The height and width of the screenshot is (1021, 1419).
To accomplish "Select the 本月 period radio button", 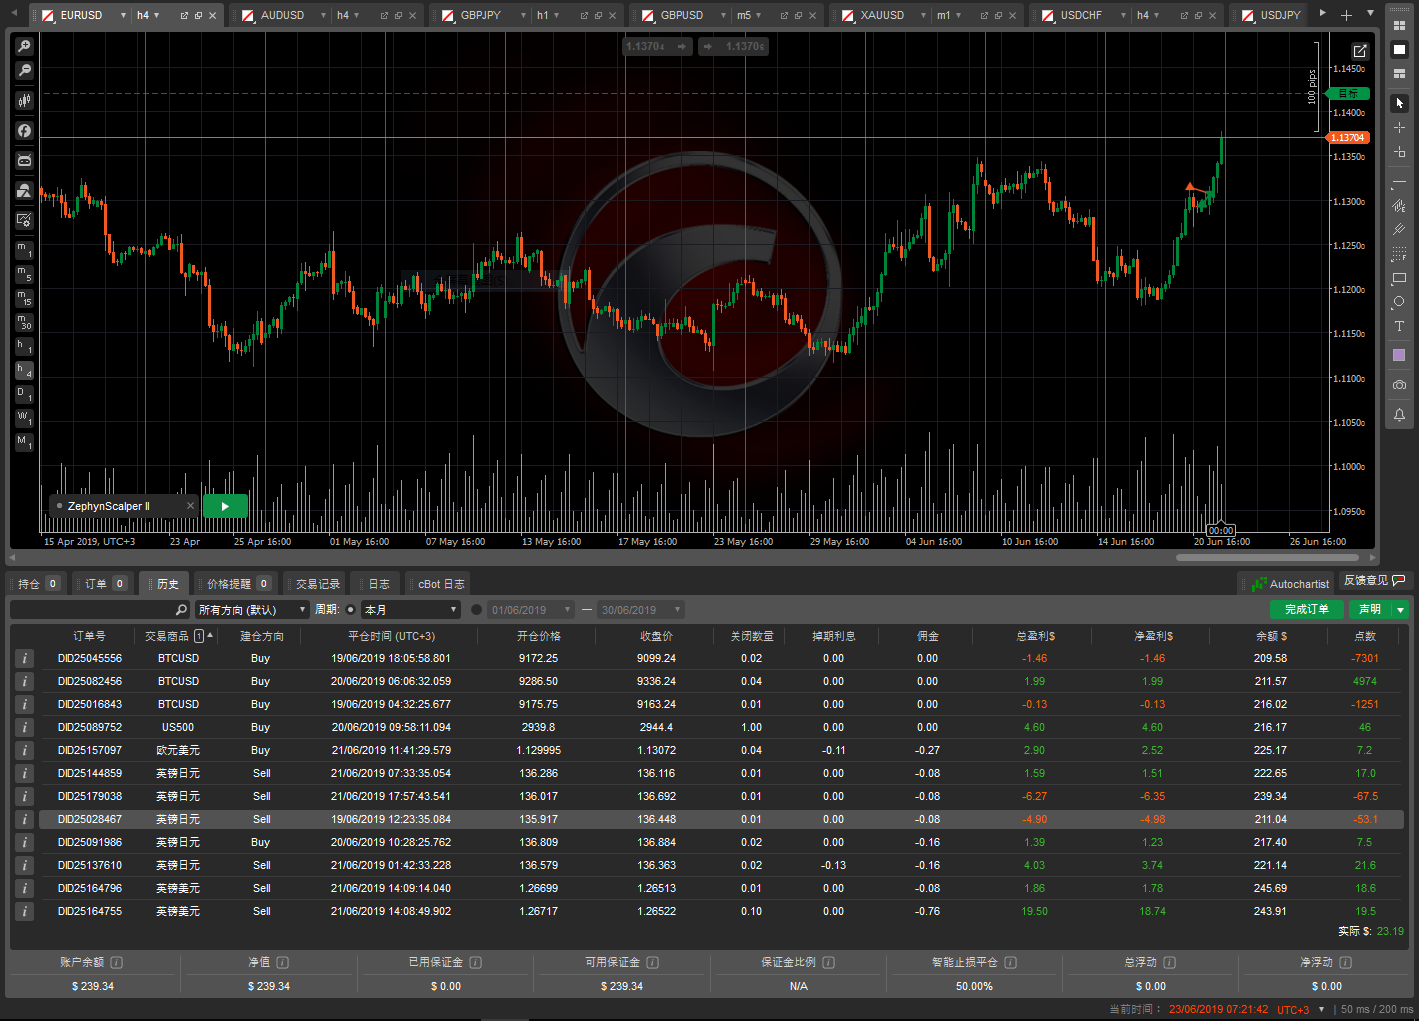I will [x=350, y=609].
